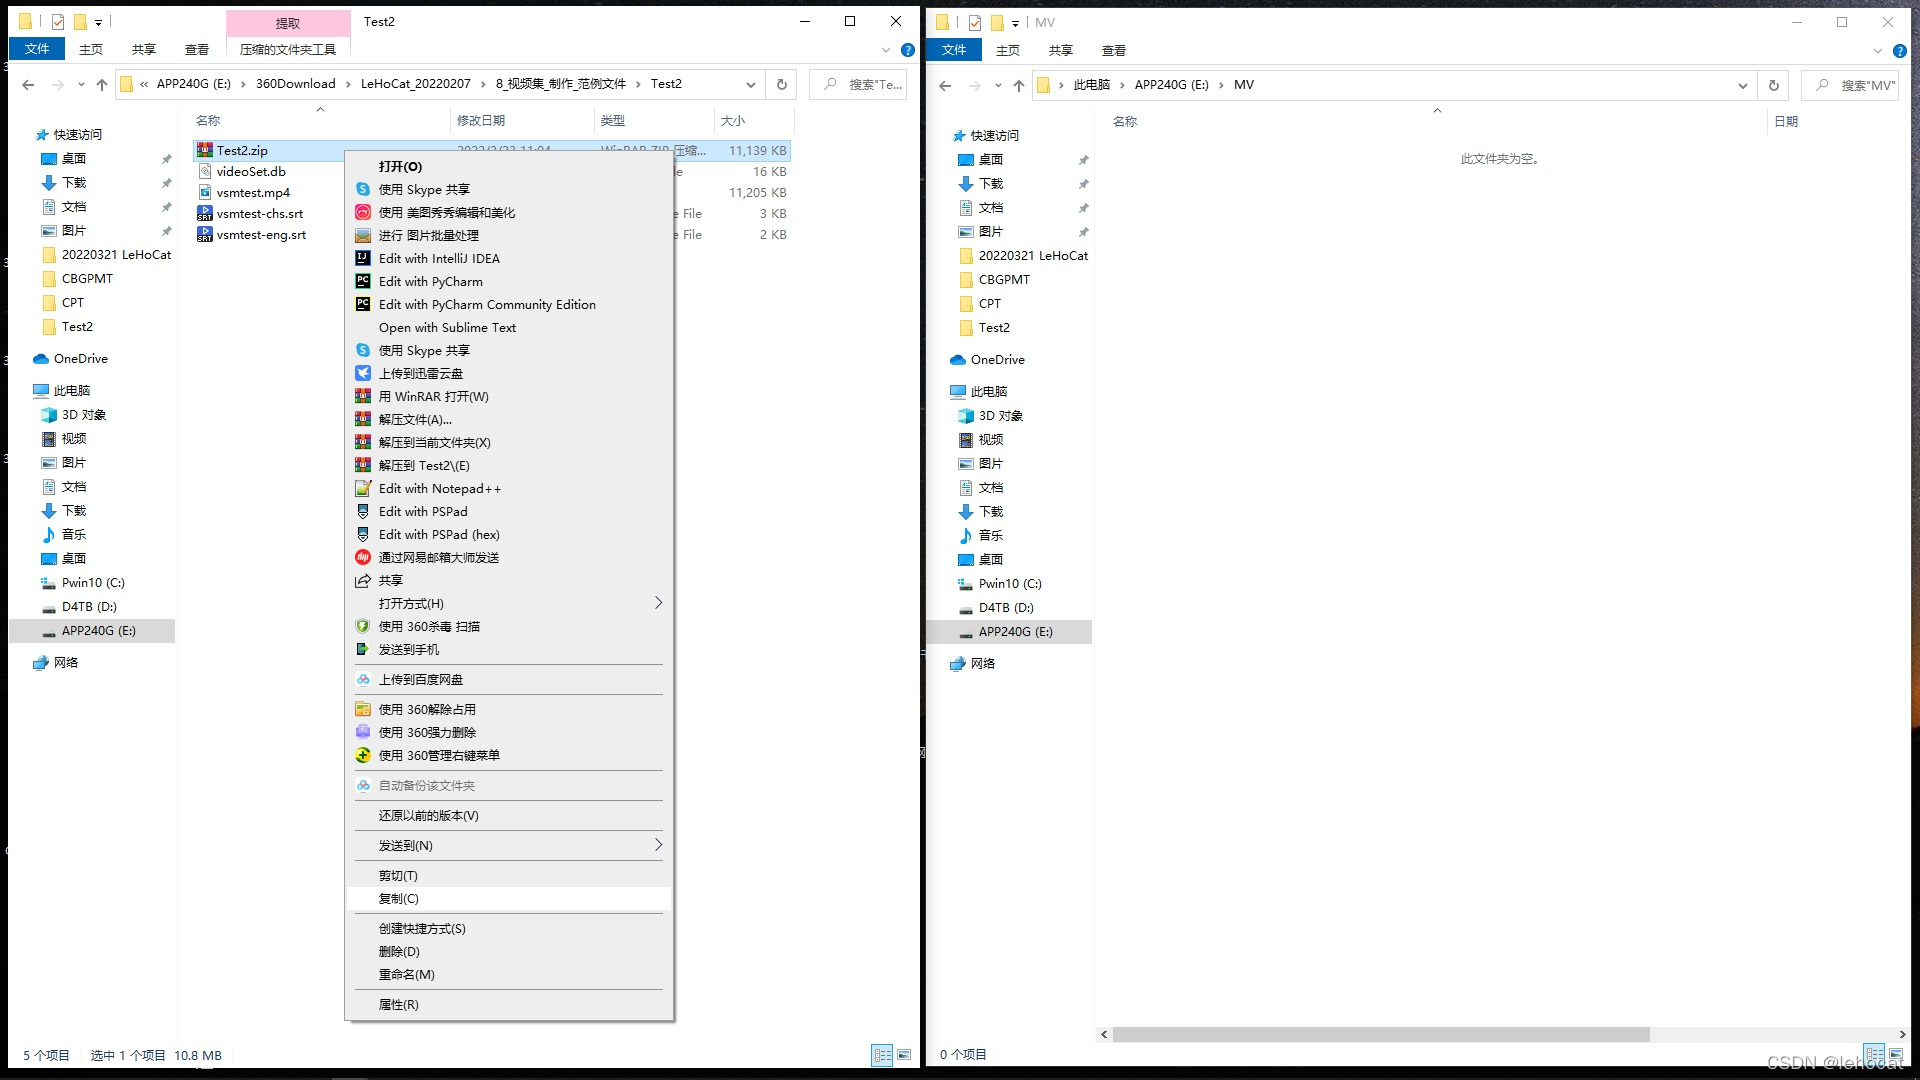Image resolution: width=1920 pixels, height=1080 pixels.
Task: Open OneDrive in right navigation pane
Action: click(x=997, y=360)
